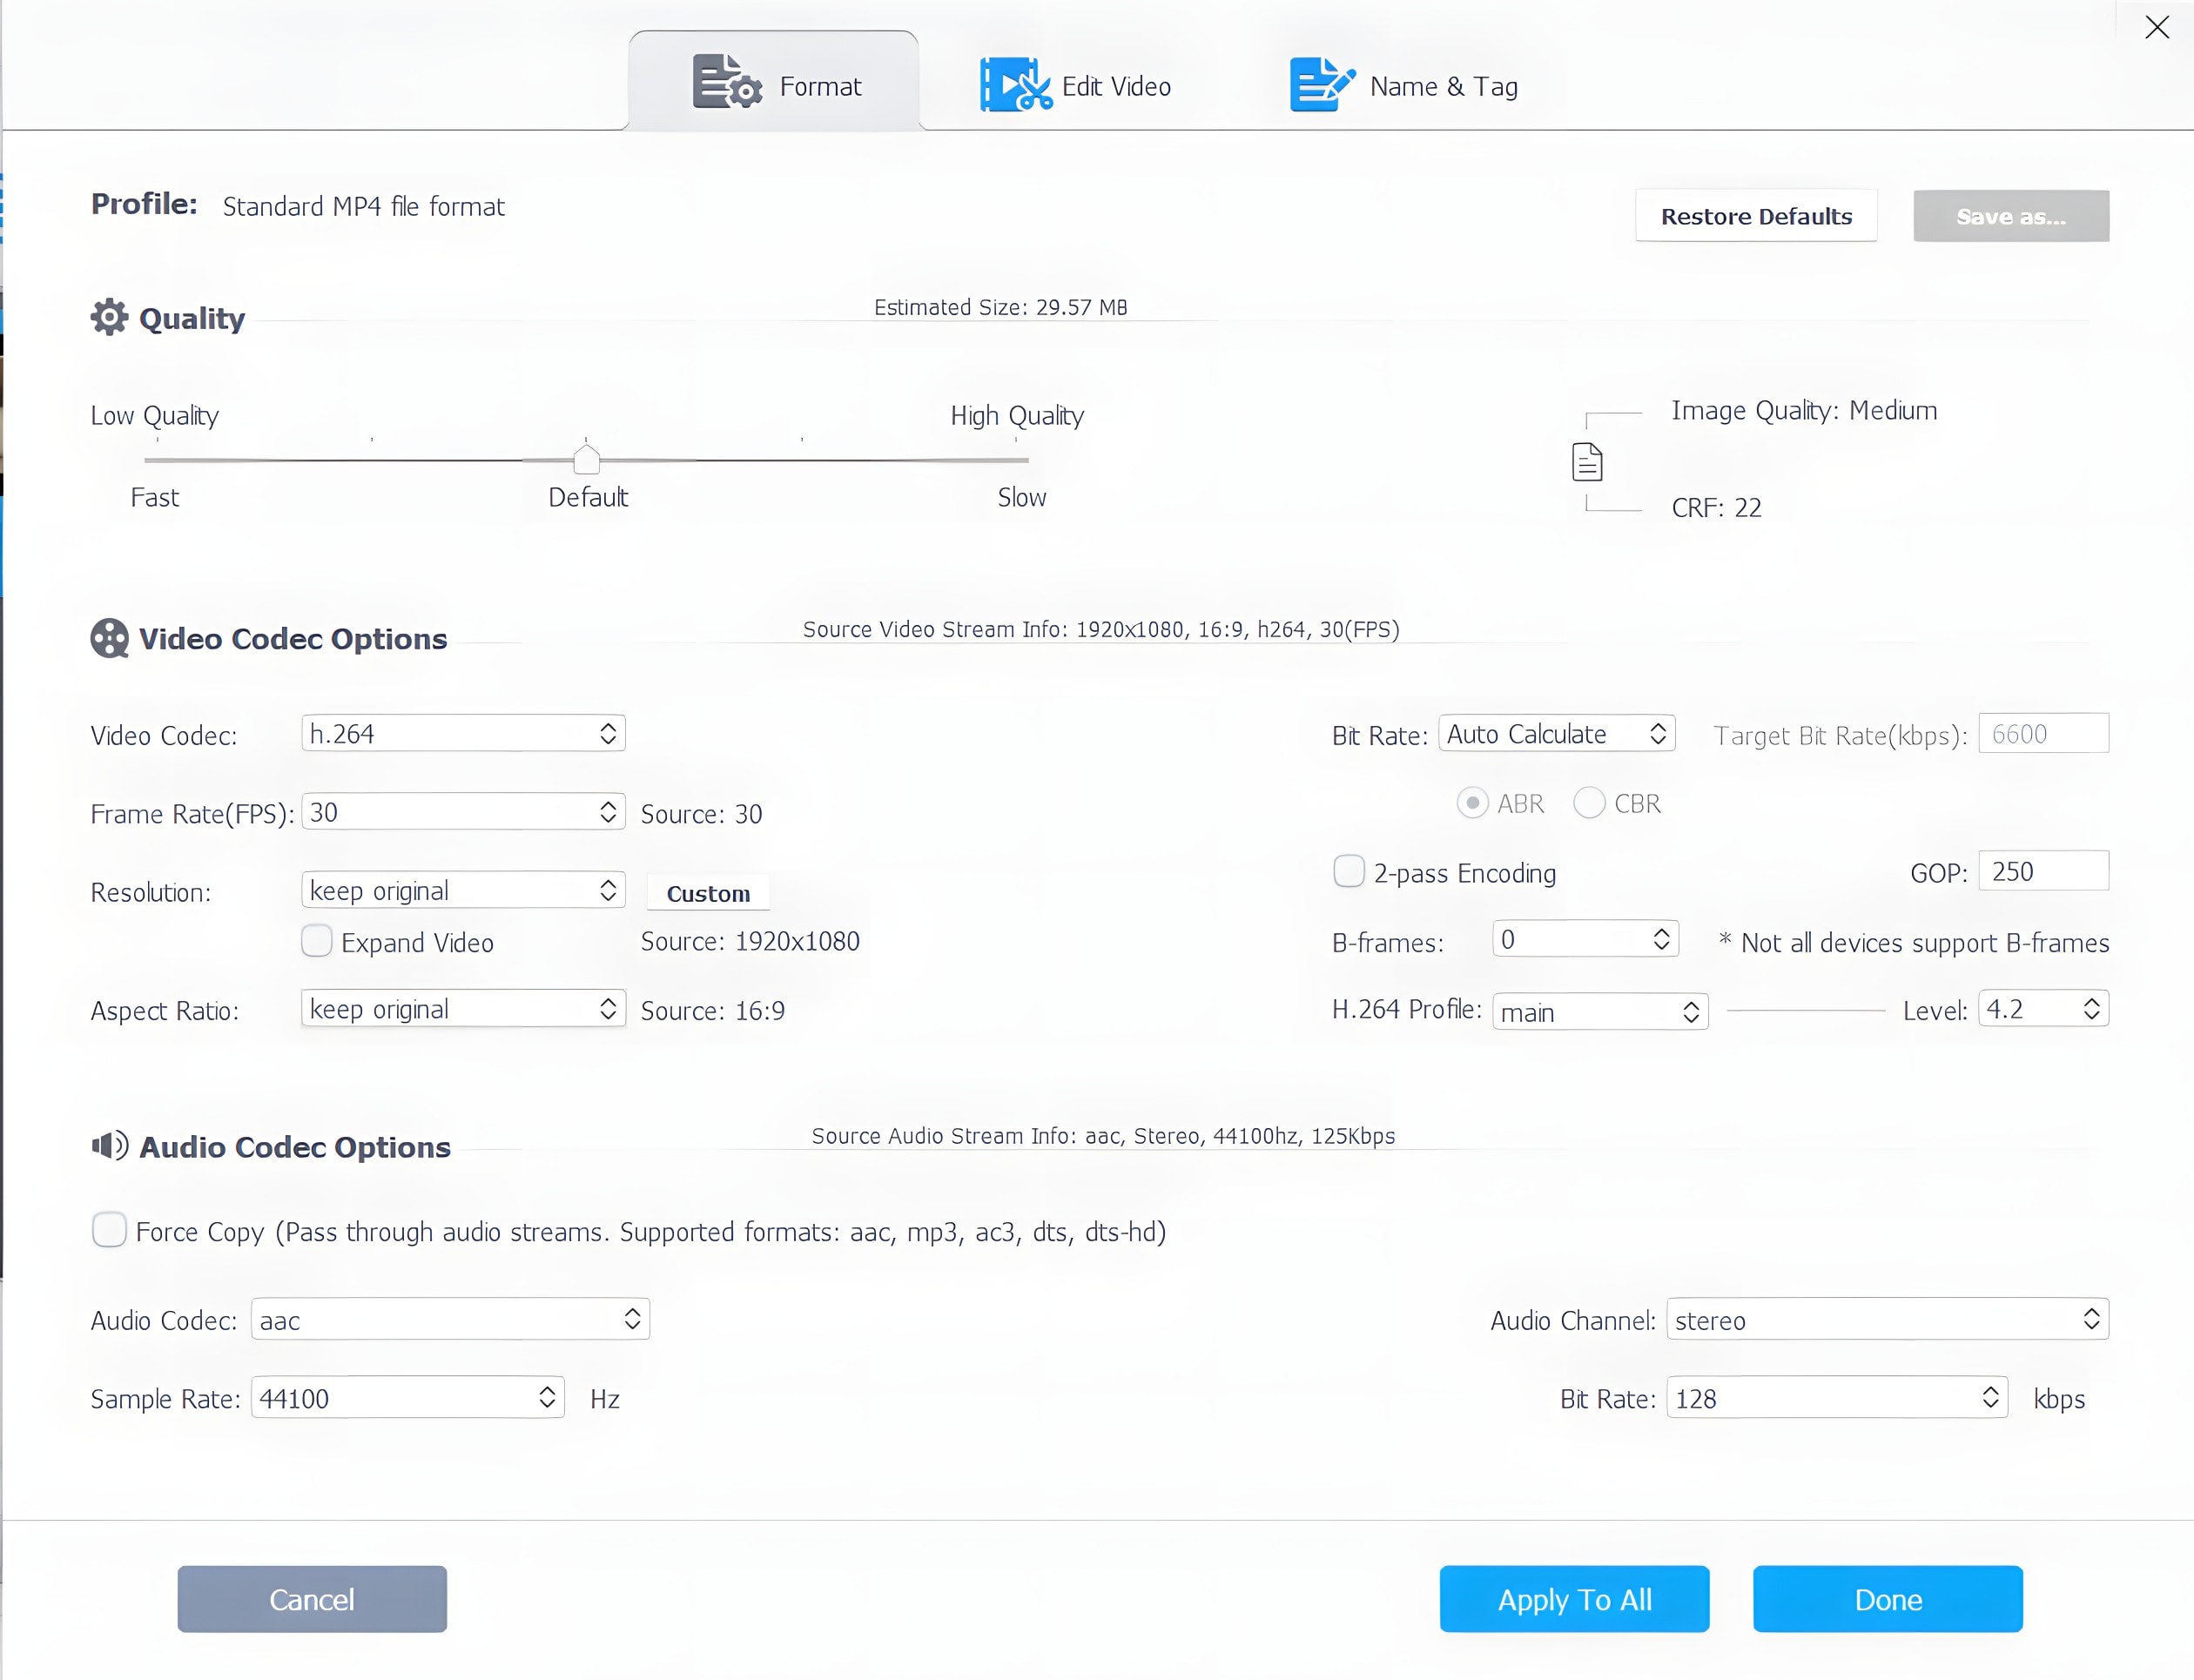Select the CBR radio button
This screenshot has height=1680, width=2194.
[1589, 803]
